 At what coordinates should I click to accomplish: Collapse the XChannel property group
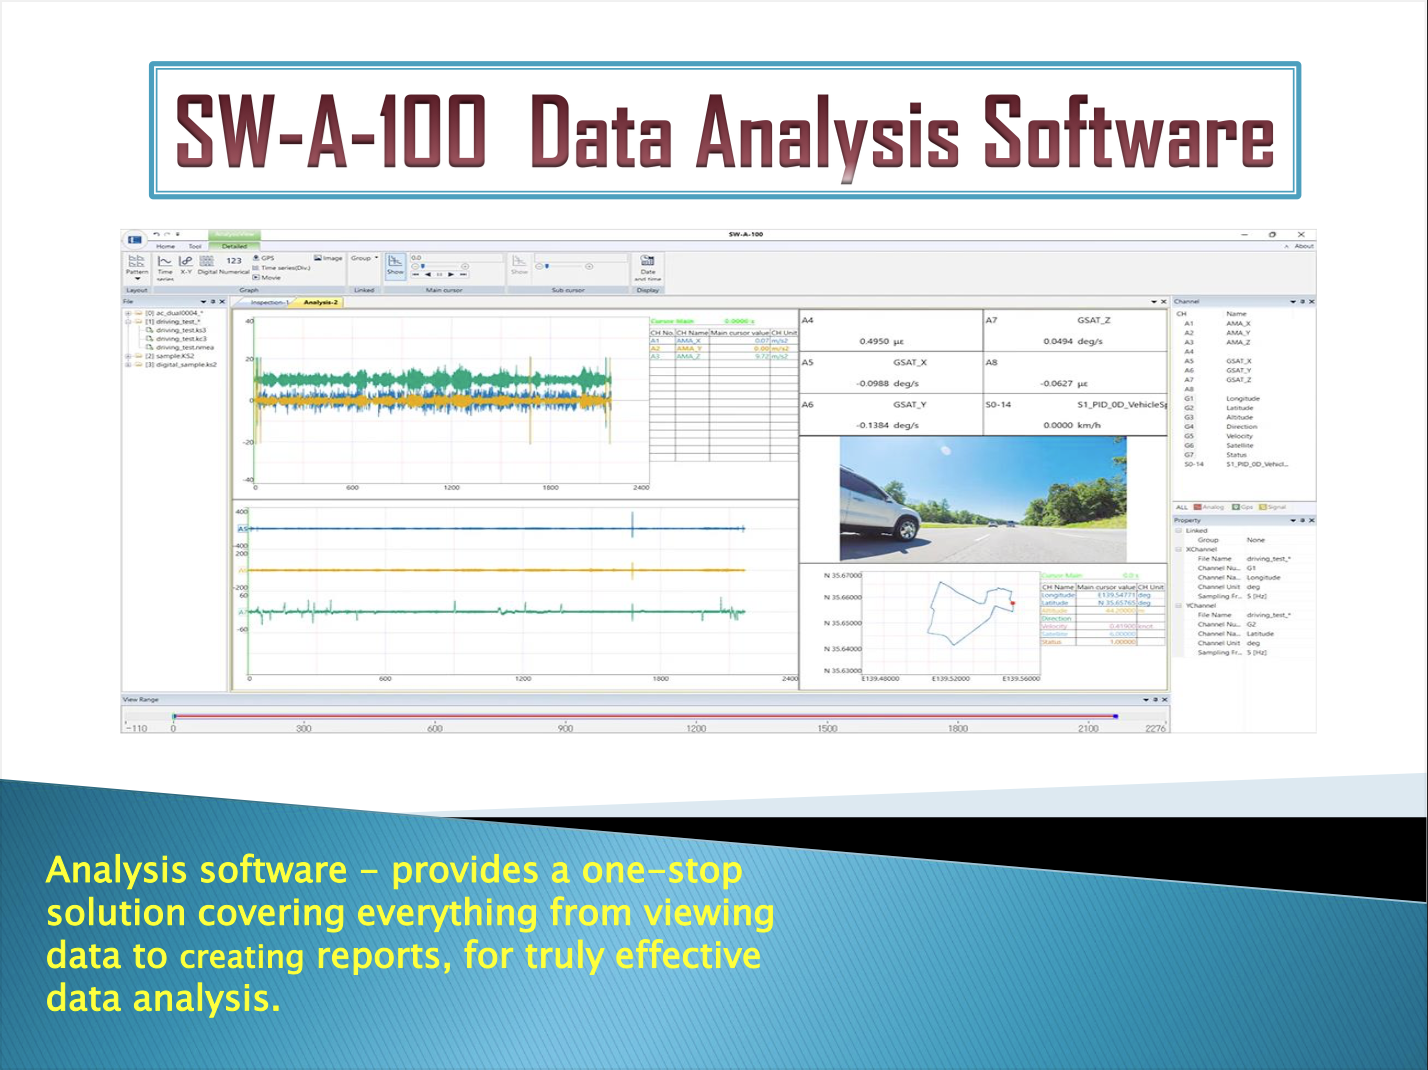pos(1179,549)
